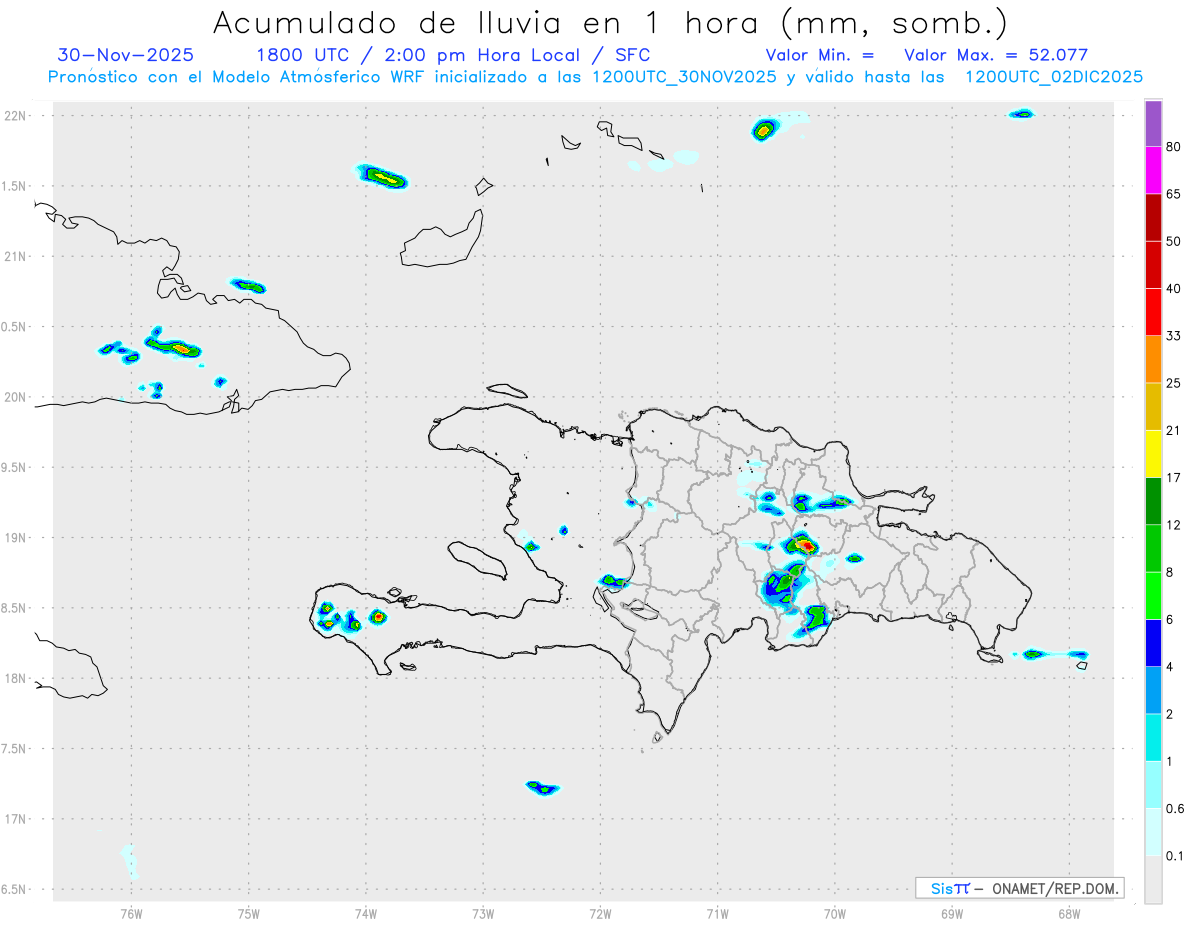Screen dimensions: 1200x927
Task: Click the "19N" latitude label
Action: click(x=17, y=538)
